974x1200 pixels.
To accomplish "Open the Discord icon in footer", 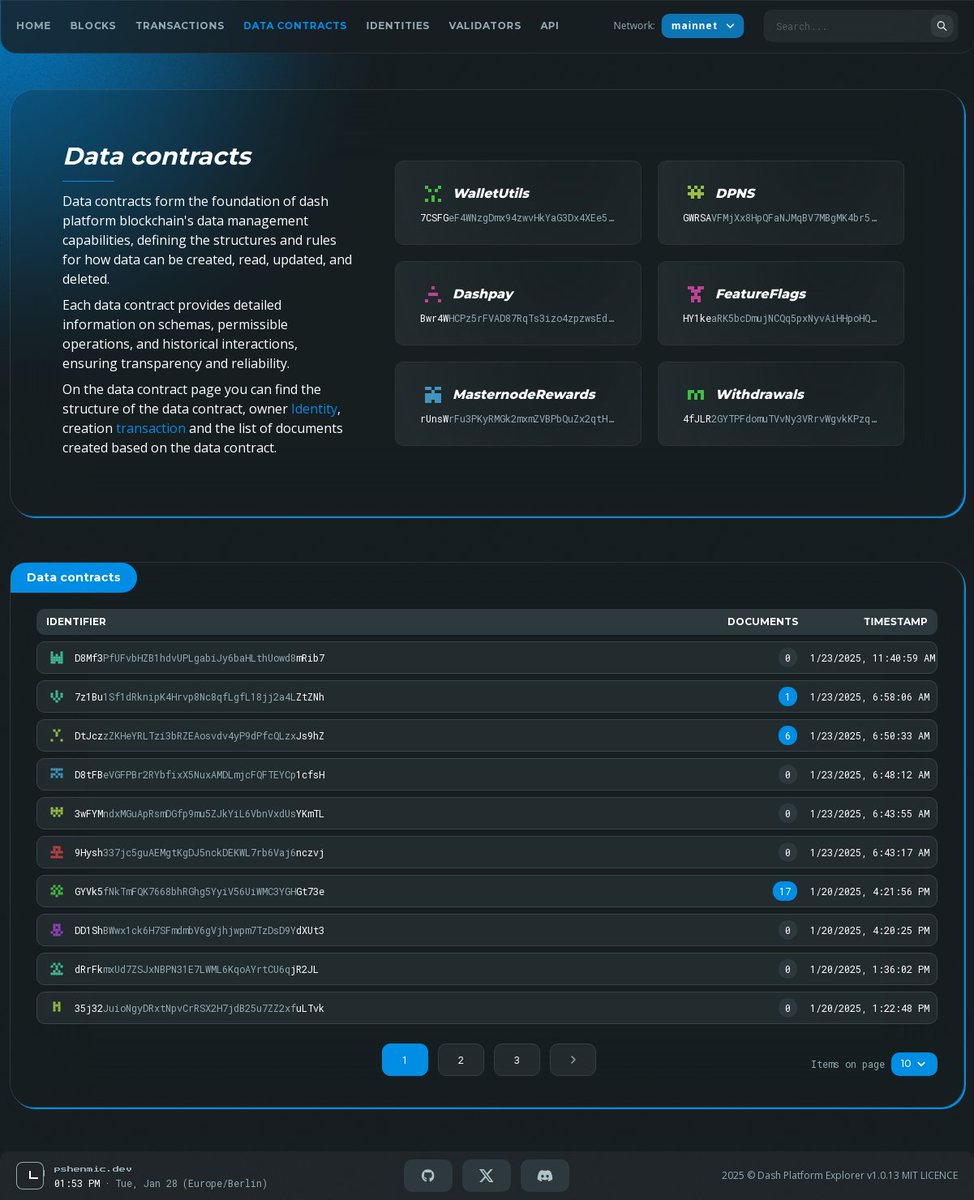I will pyautogui.click(x=544, y=1175).
